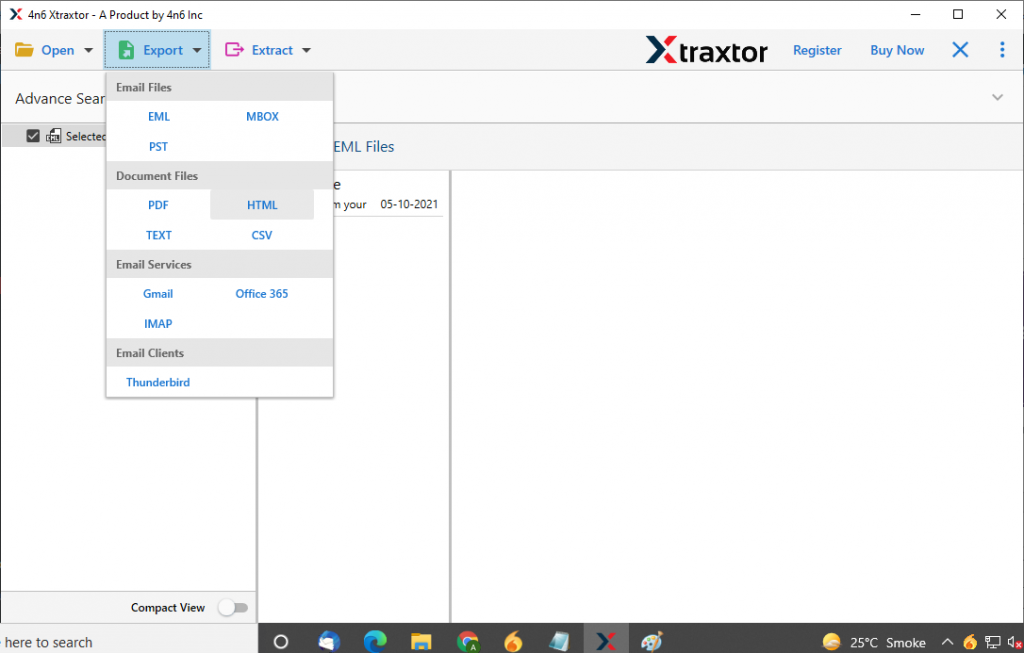Screen dimensions: 1024x653
Task: Open the Extract dropdown arrow
Action: (x=305, y=49)
